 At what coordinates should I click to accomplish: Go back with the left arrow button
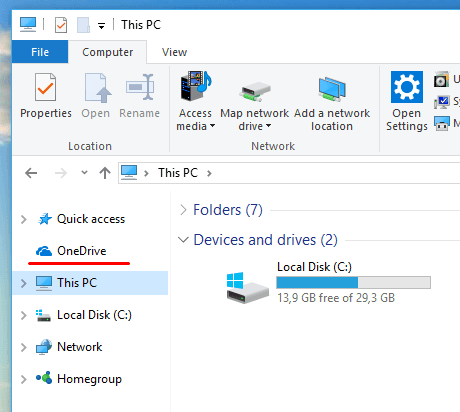(31, 173)
